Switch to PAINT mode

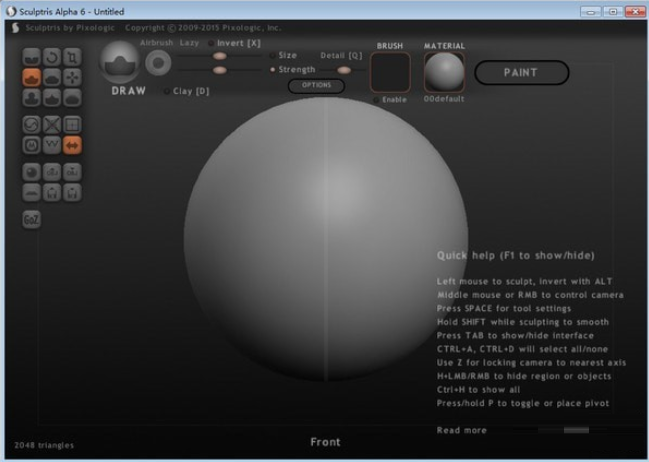[522, 72]
